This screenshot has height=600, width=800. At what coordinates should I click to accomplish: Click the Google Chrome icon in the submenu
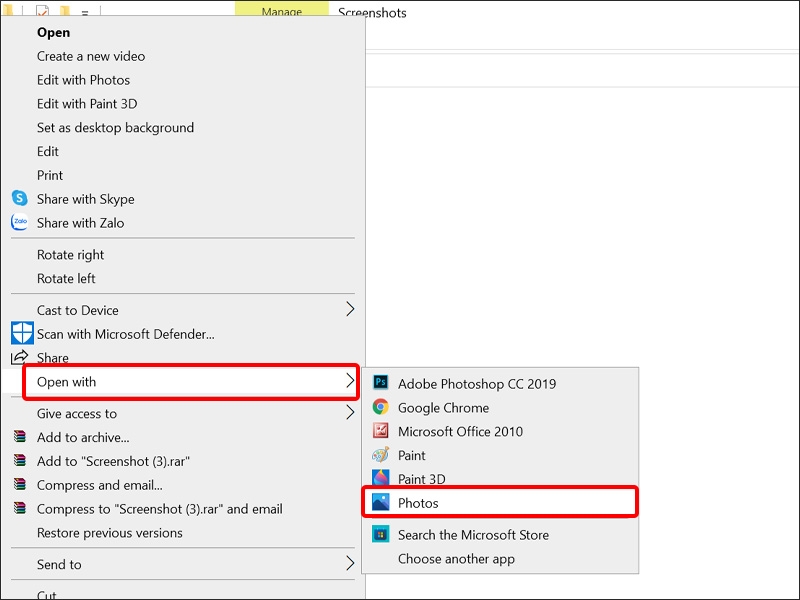pos(381,407)
